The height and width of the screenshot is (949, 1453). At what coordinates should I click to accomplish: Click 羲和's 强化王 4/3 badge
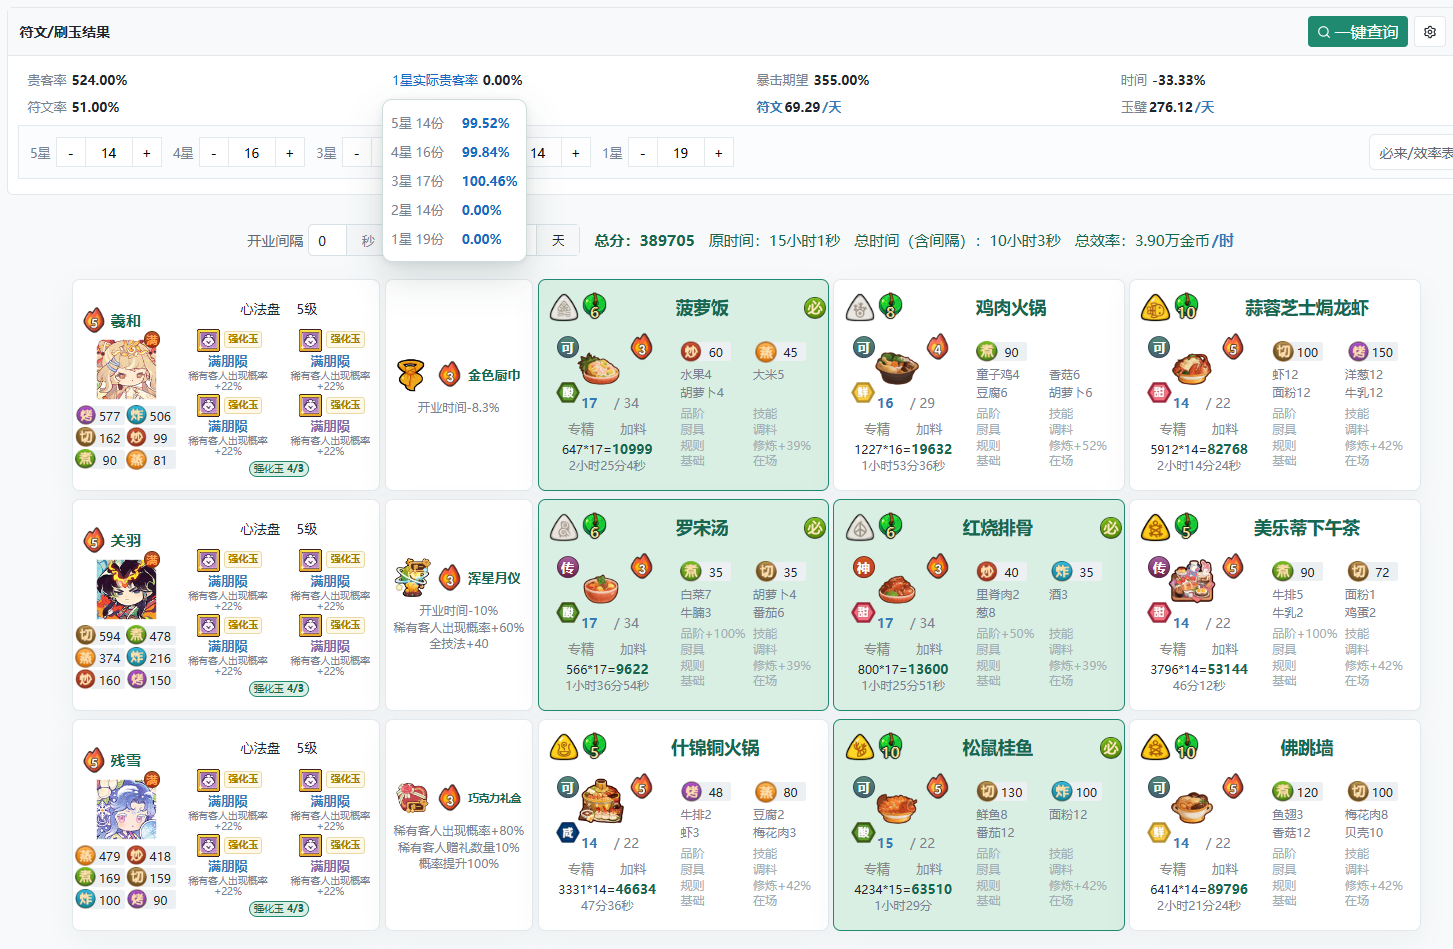(279, 469)
